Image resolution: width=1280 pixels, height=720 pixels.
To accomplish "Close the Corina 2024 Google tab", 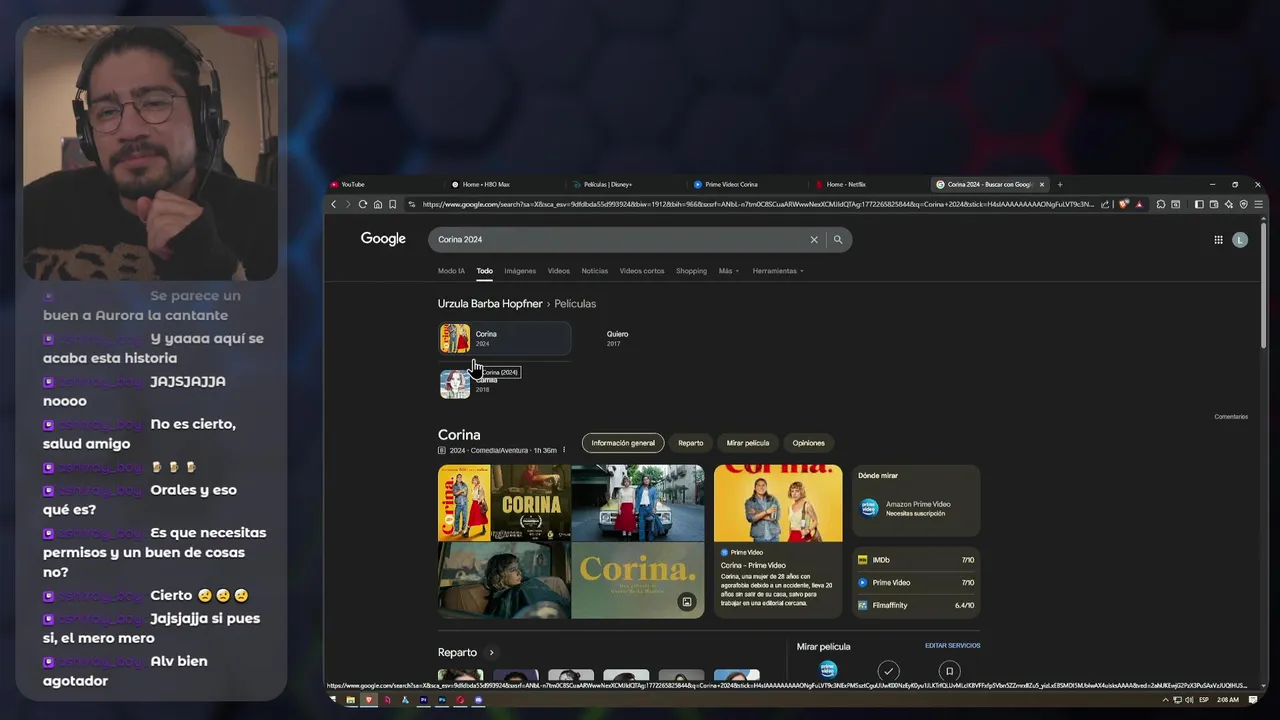I will 1042,184.
